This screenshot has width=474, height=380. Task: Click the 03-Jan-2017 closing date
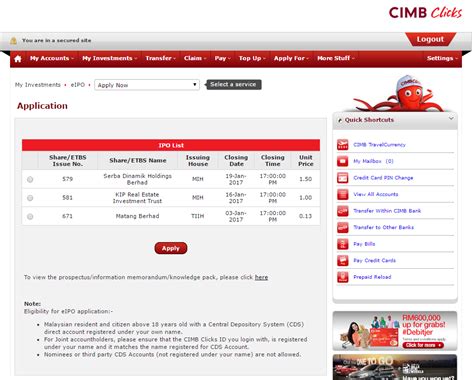236,216
